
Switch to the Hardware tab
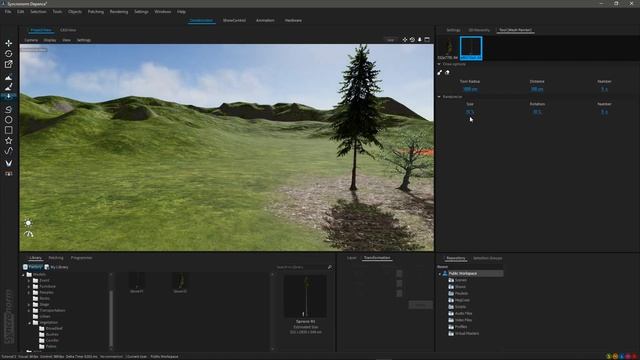tap(293, 20)
